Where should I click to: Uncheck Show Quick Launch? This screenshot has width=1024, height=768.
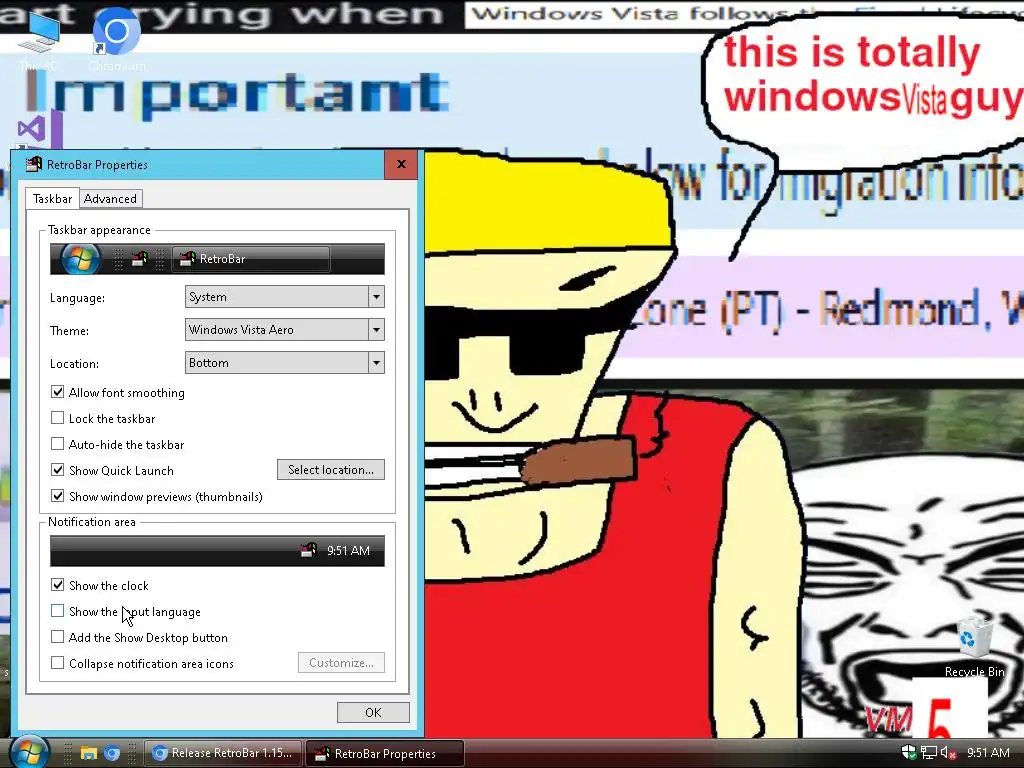coord(57,470)
